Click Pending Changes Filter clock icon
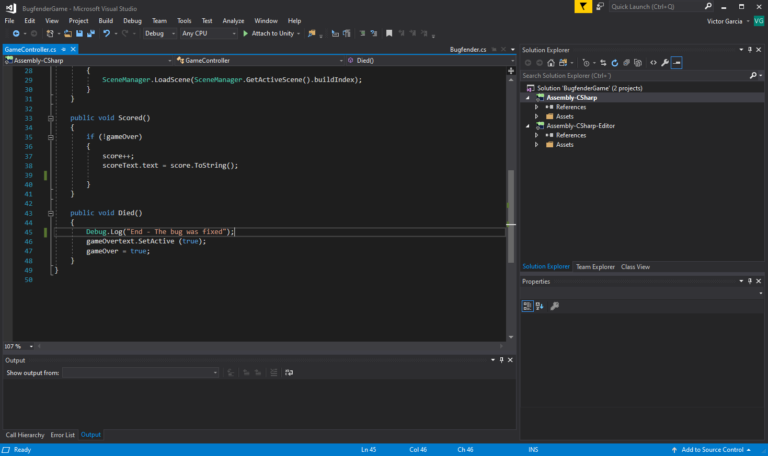The image size is (768, 456). [586, 63]
